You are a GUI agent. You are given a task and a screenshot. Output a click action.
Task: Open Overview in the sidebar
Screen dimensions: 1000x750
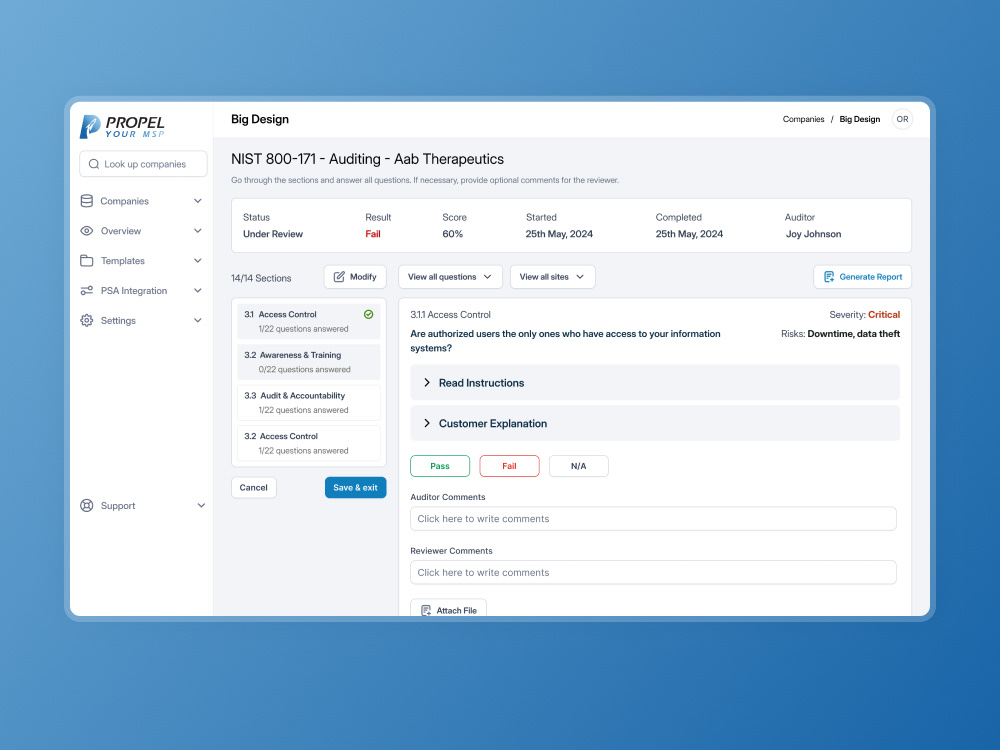click(142, 231)
